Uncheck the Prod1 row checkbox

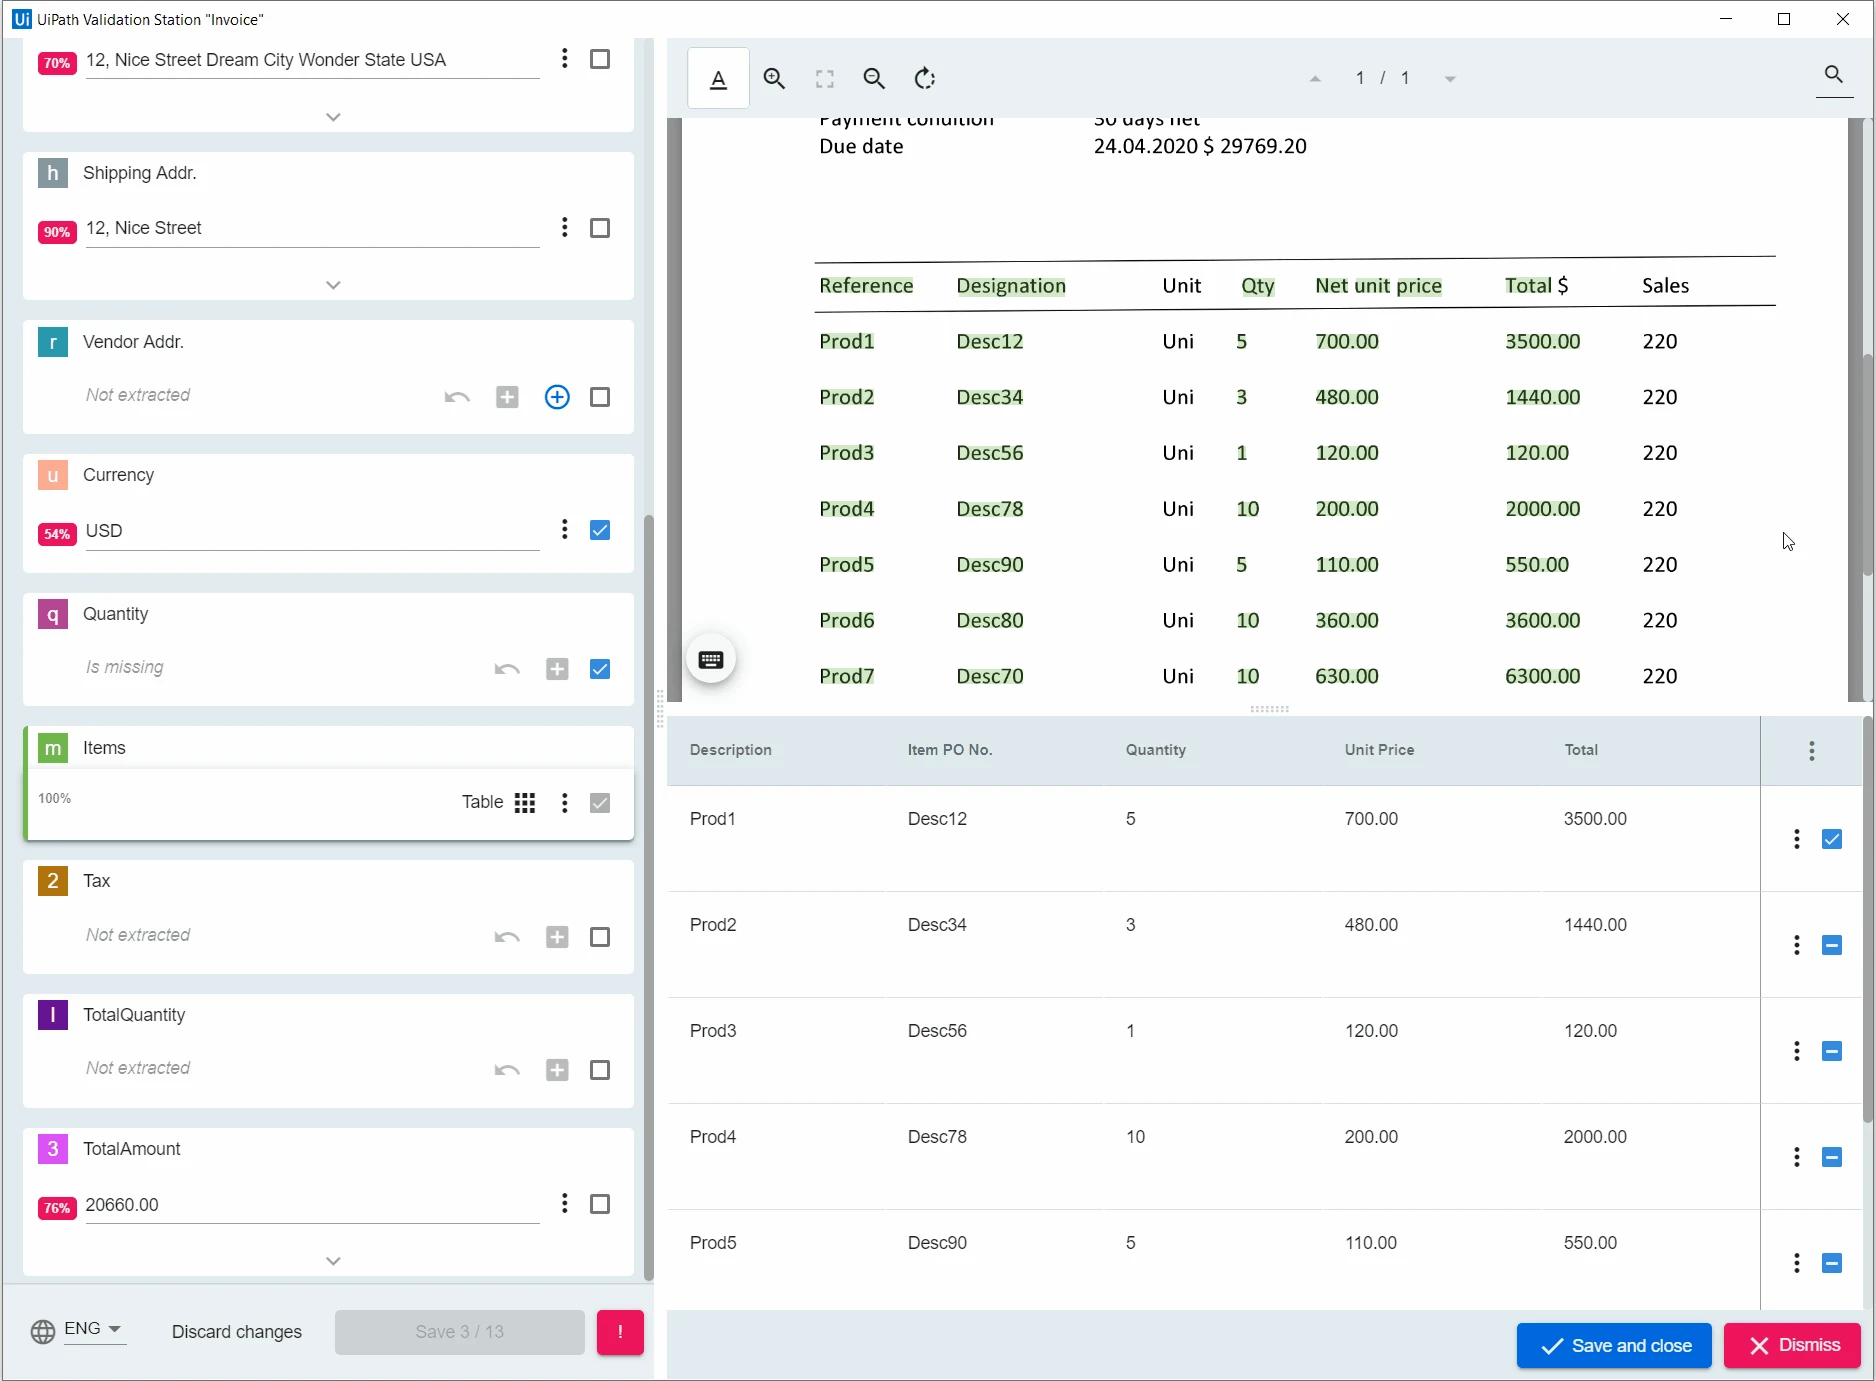click(1832, 839)
